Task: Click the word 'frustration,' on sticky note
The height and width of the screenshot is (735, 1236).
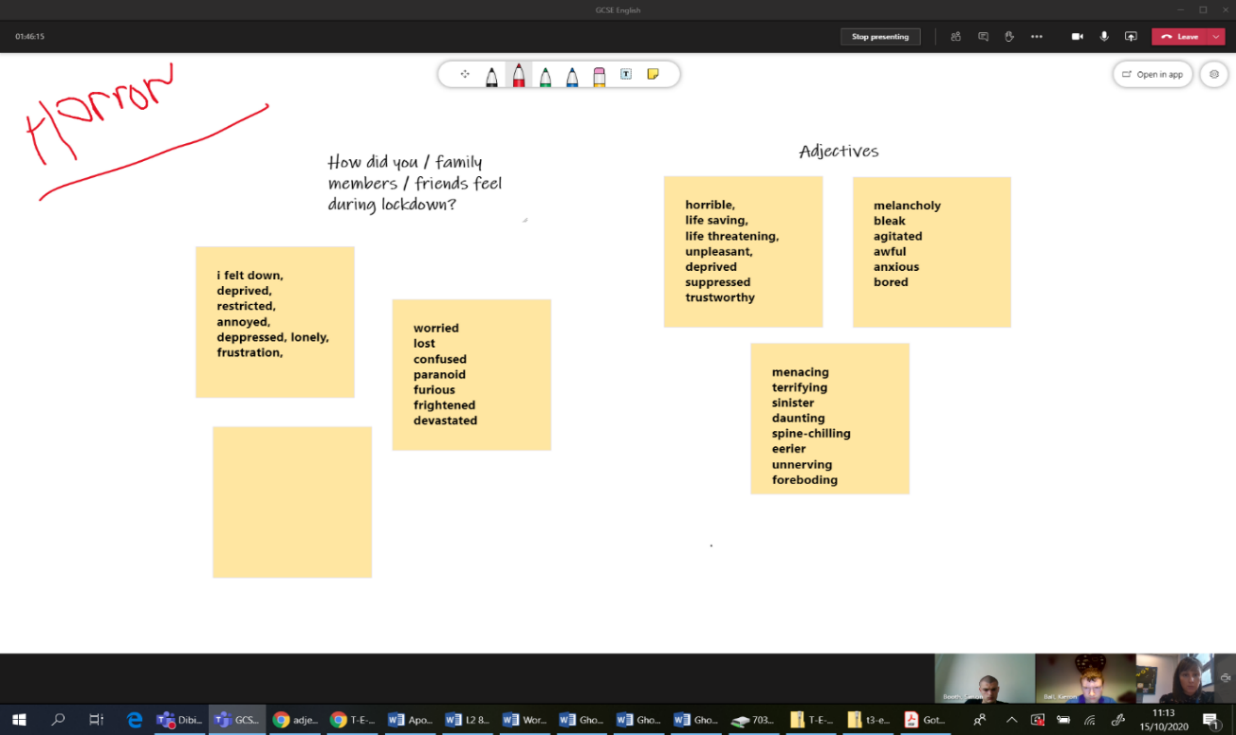Action: pos(250,353)
